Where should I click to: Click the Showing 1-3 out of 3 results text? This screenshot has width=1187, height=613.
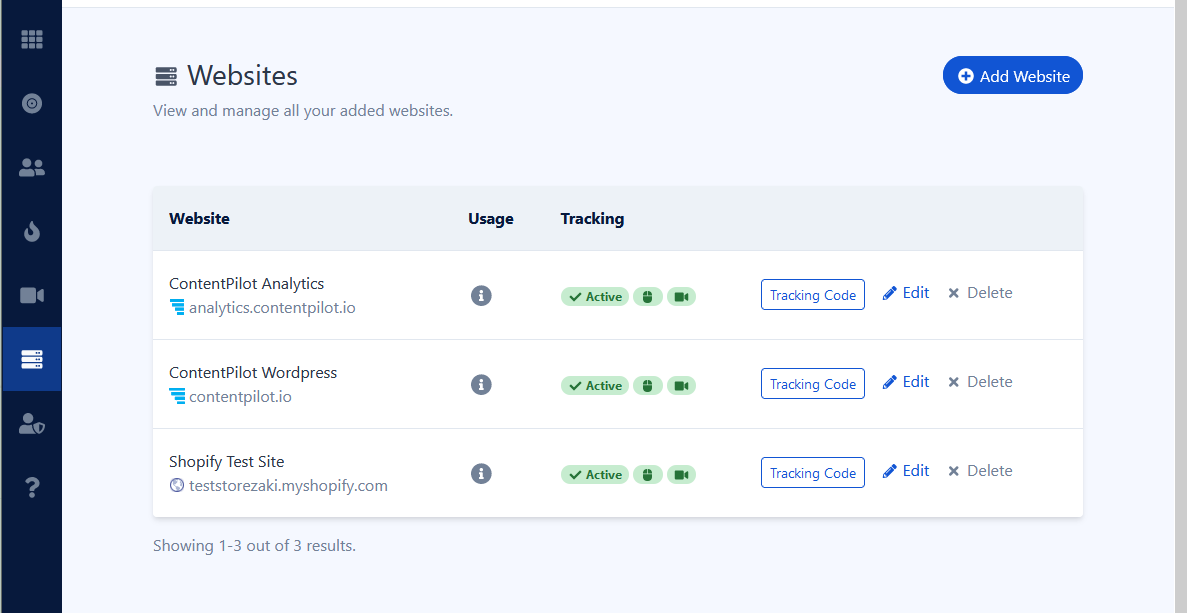[x=254, y=546]
